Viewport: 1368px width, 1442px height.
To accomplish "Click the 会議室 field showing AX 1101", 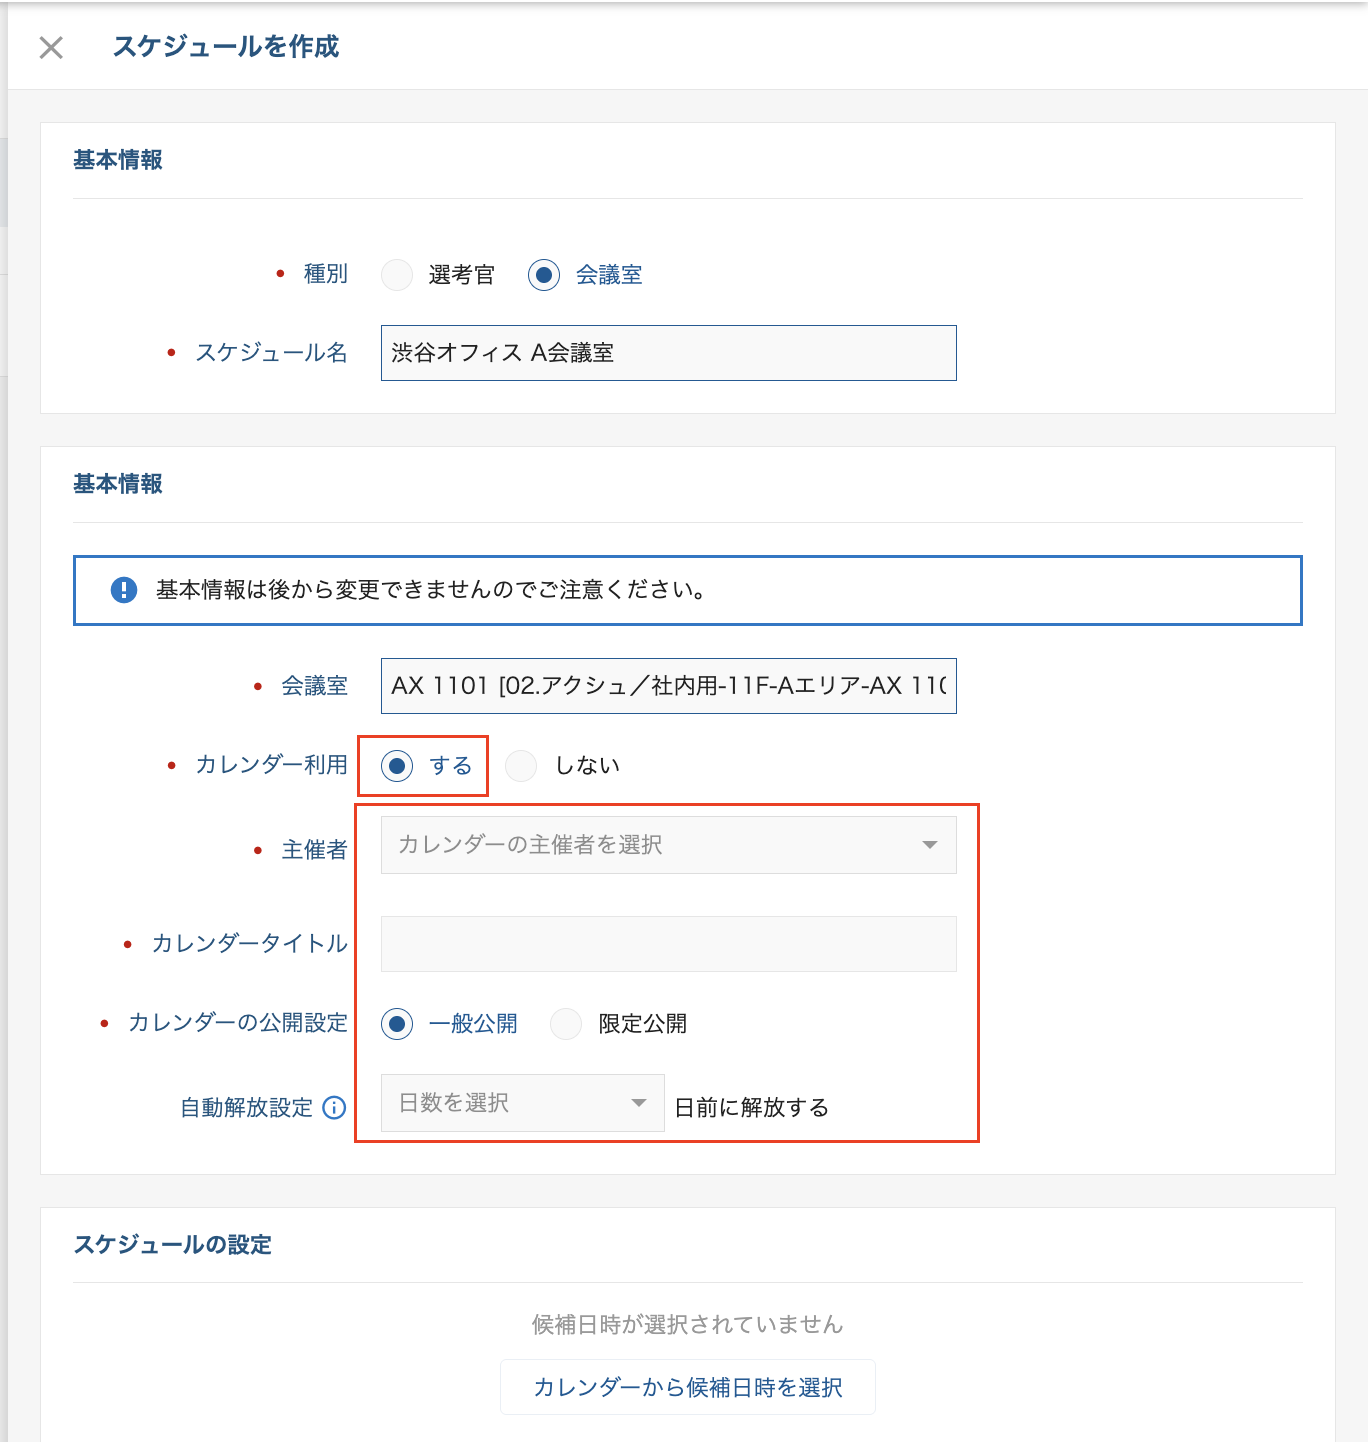I will [x=668, y=686].
